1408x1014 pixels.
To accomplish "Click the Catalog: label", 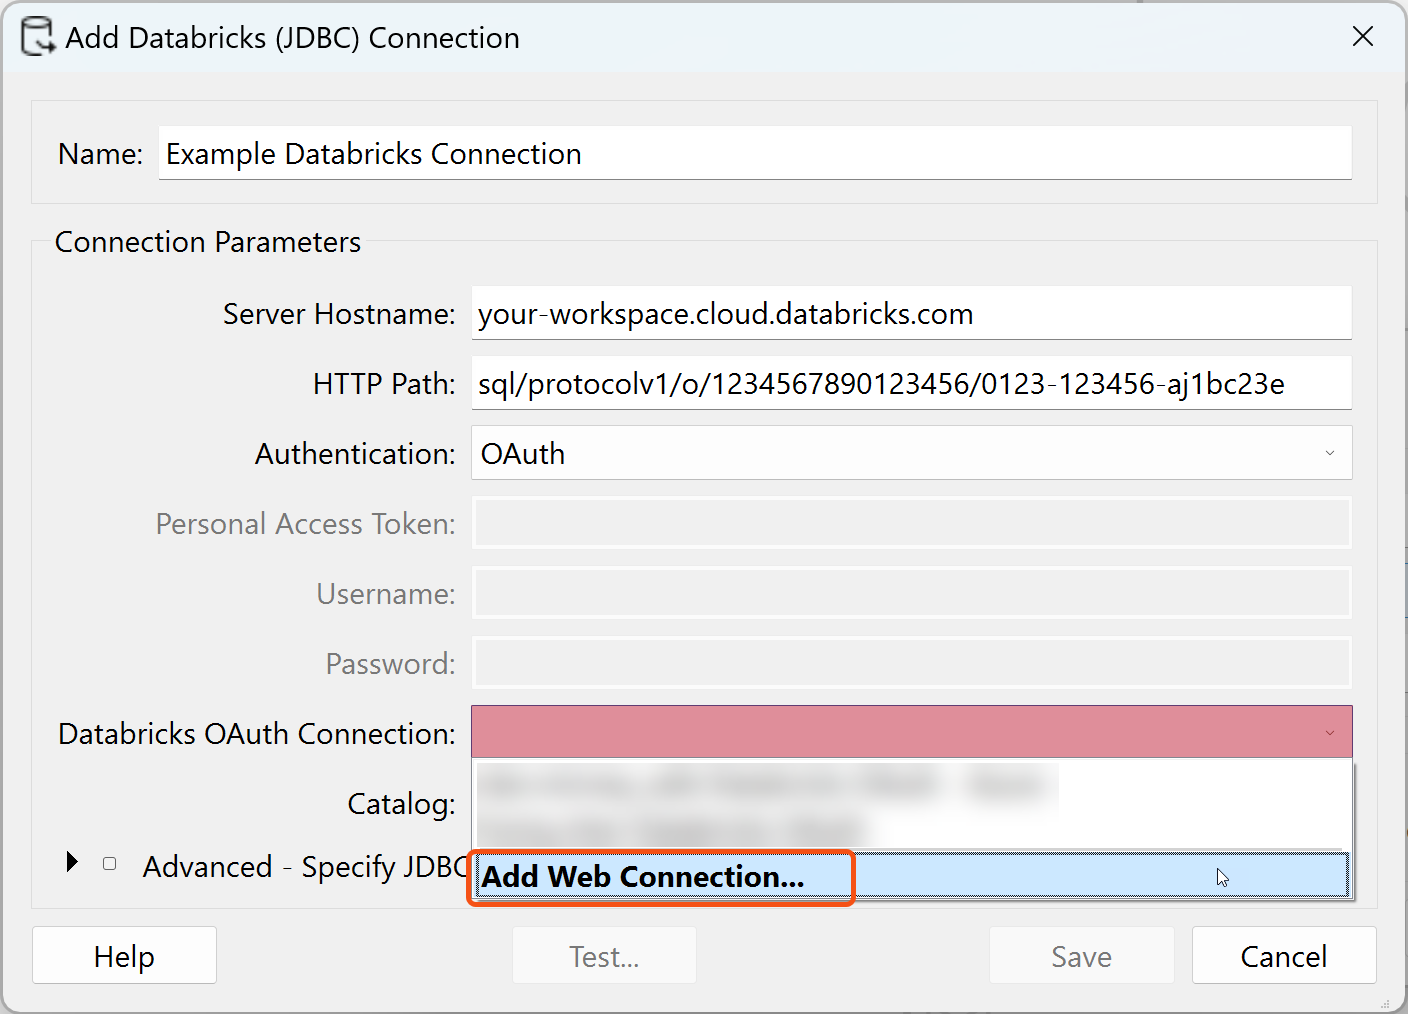I will [x=401, y=803].
